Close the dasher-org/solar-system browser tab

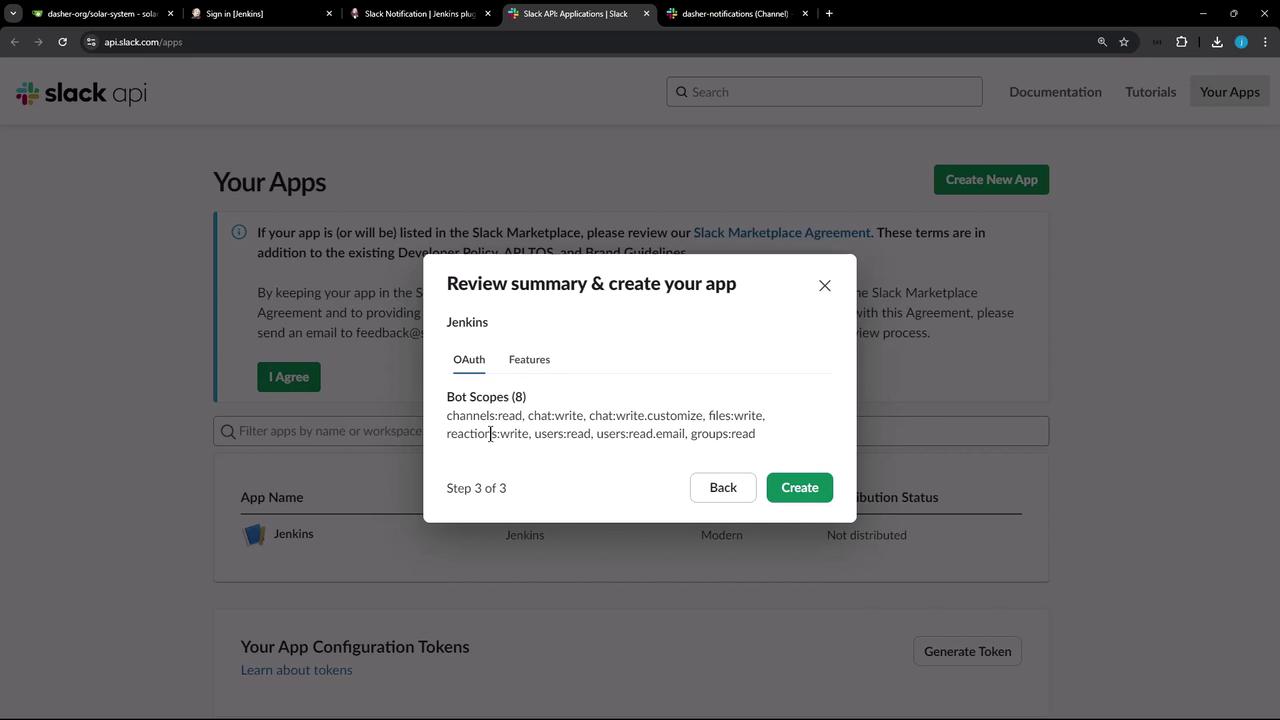coord(171,14)
